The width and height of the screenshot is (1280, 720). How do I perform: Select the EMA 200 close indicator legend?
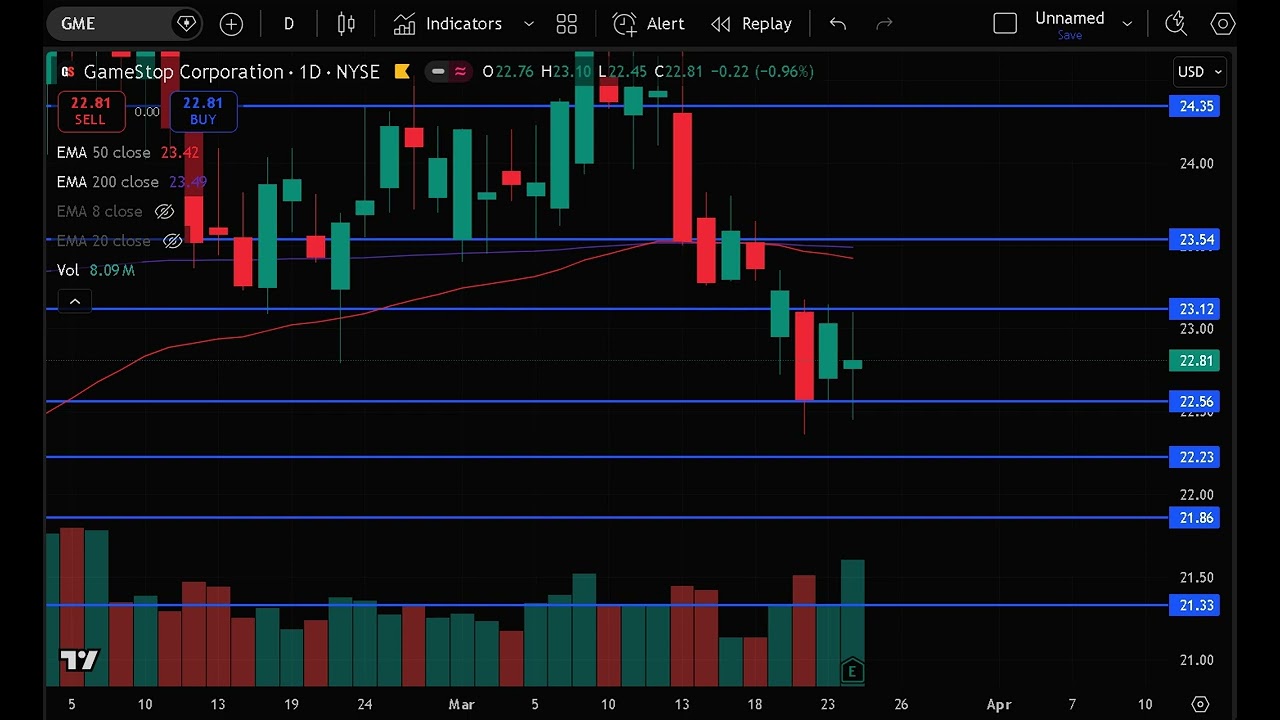[x=108, y=182]
